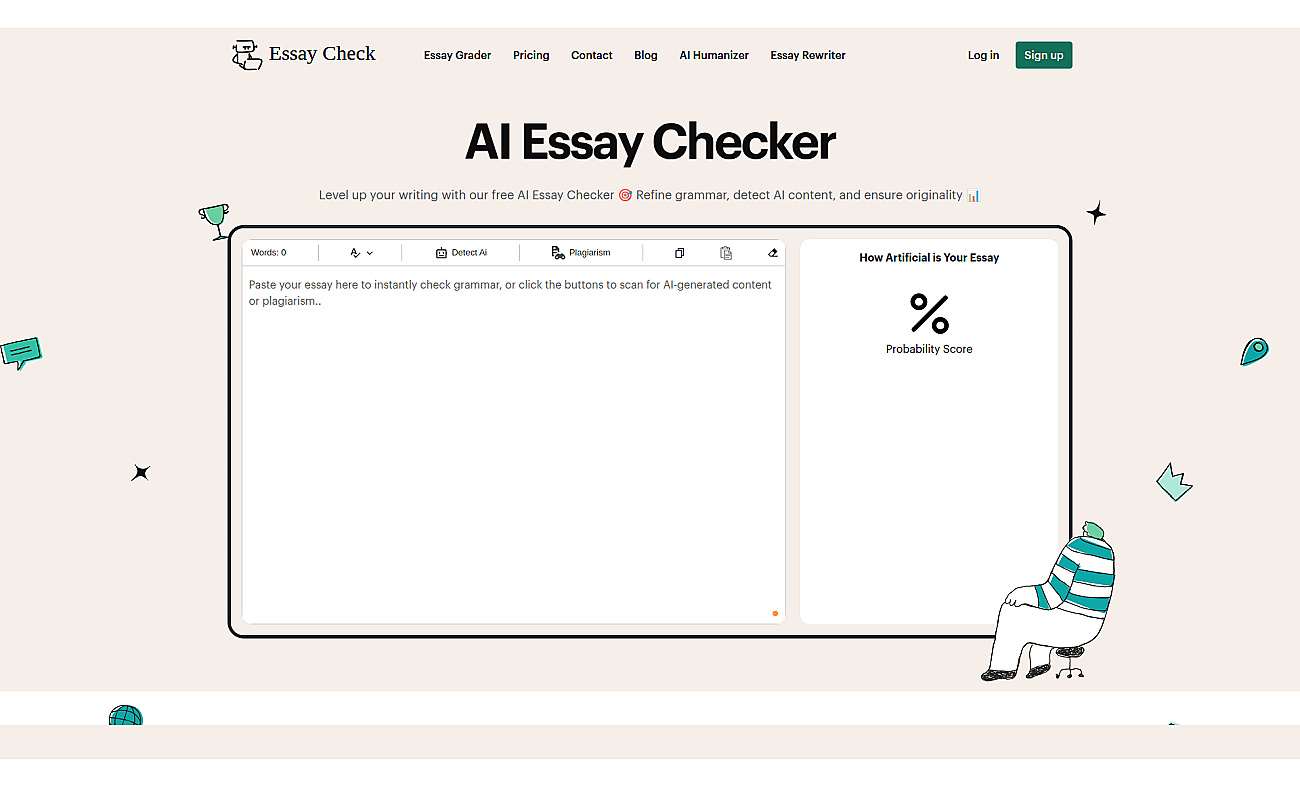Go to the Pricing page
Screen dimensions: 1300x788
[531, 55]
